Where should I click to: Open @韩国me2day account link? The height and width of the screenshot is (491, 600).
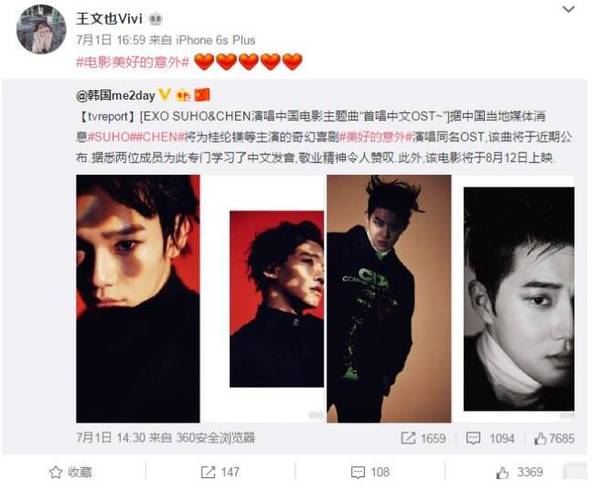[116, 96]
